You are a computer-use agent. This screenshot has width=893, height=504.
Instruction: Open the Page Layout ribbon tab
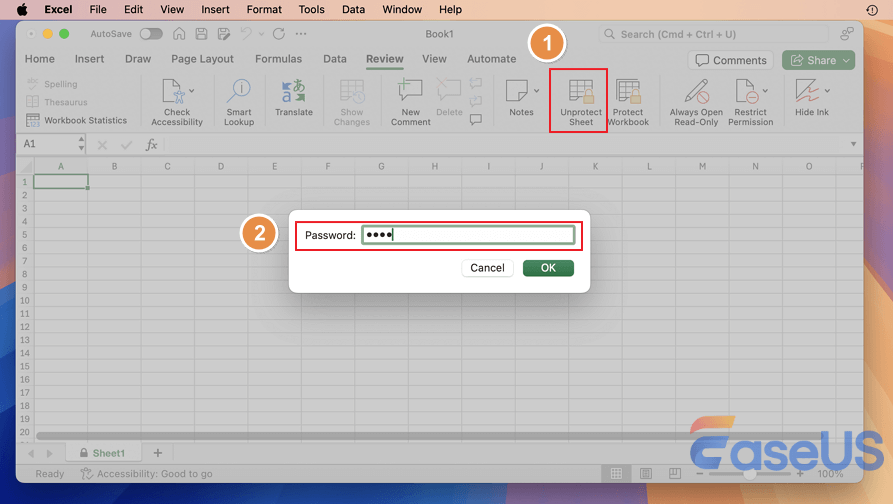[x=202, y=59]
